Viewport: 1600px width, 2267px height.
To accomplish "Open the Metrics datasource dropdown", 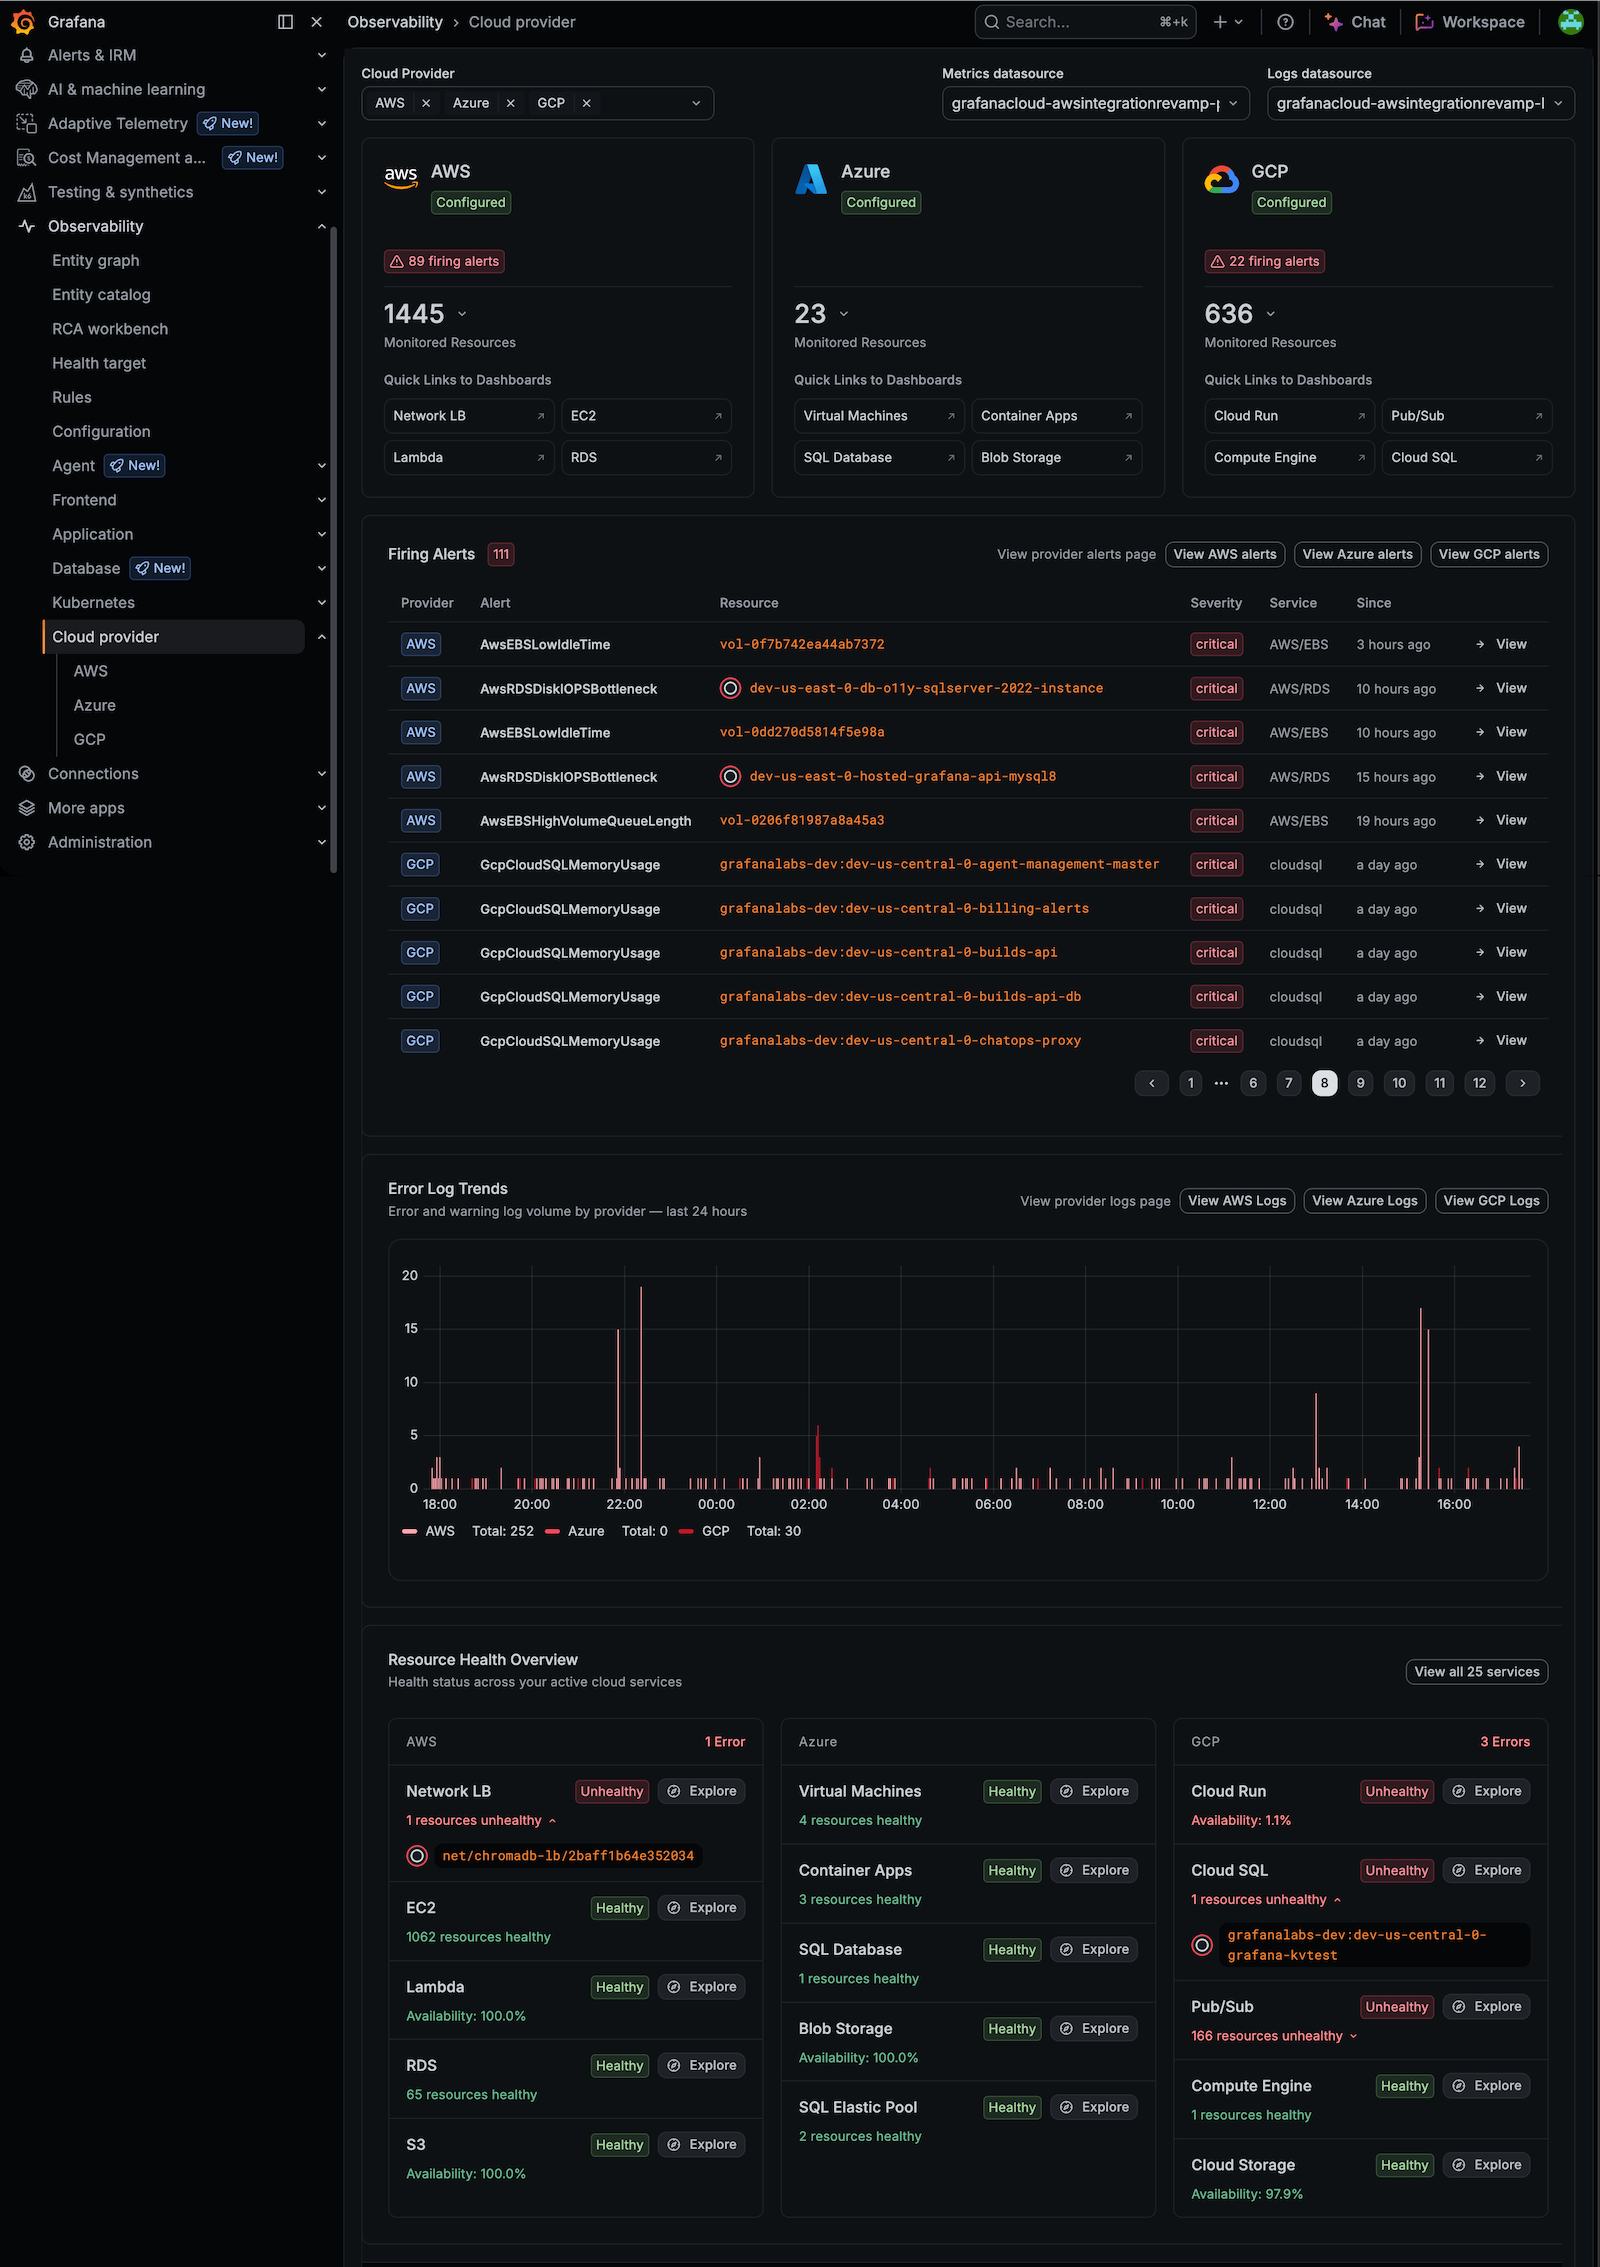I will [1095, 103].
